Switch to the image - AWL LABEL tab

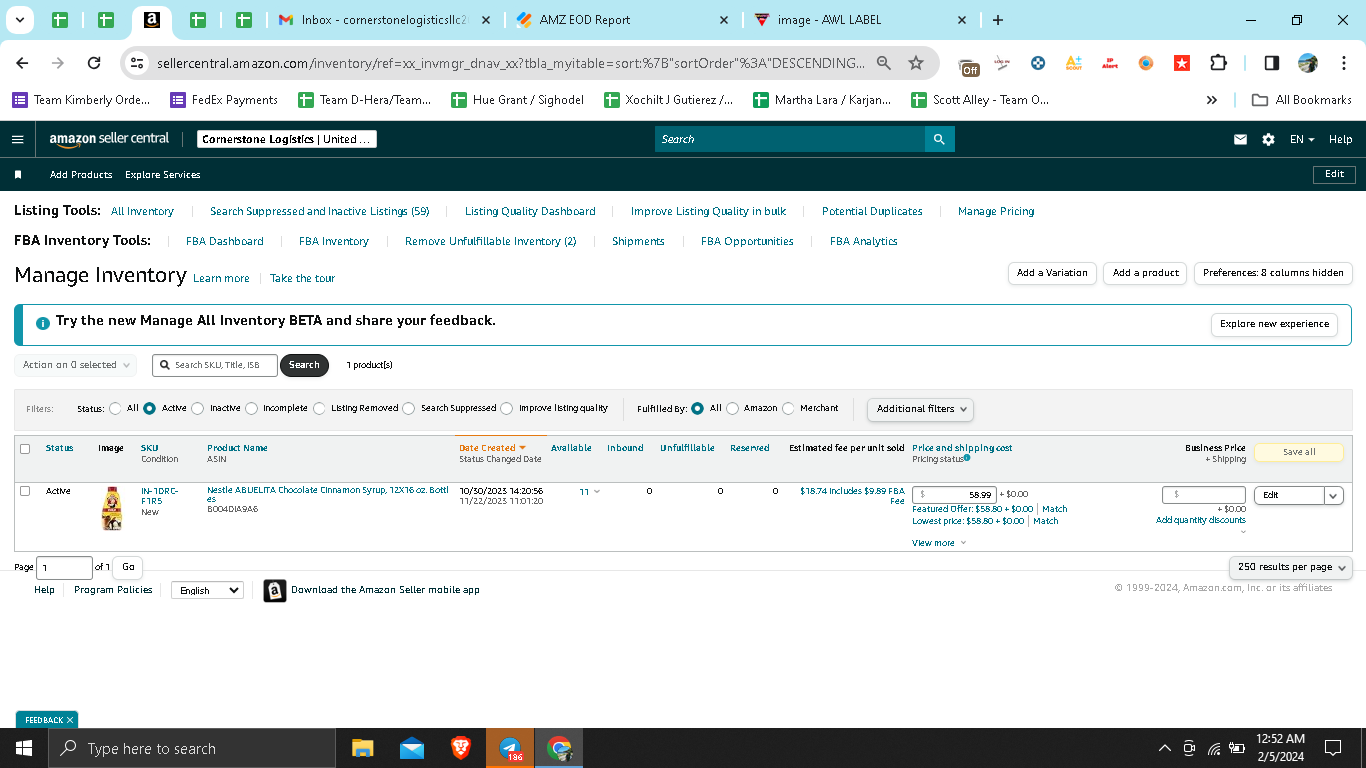[861, 20]
